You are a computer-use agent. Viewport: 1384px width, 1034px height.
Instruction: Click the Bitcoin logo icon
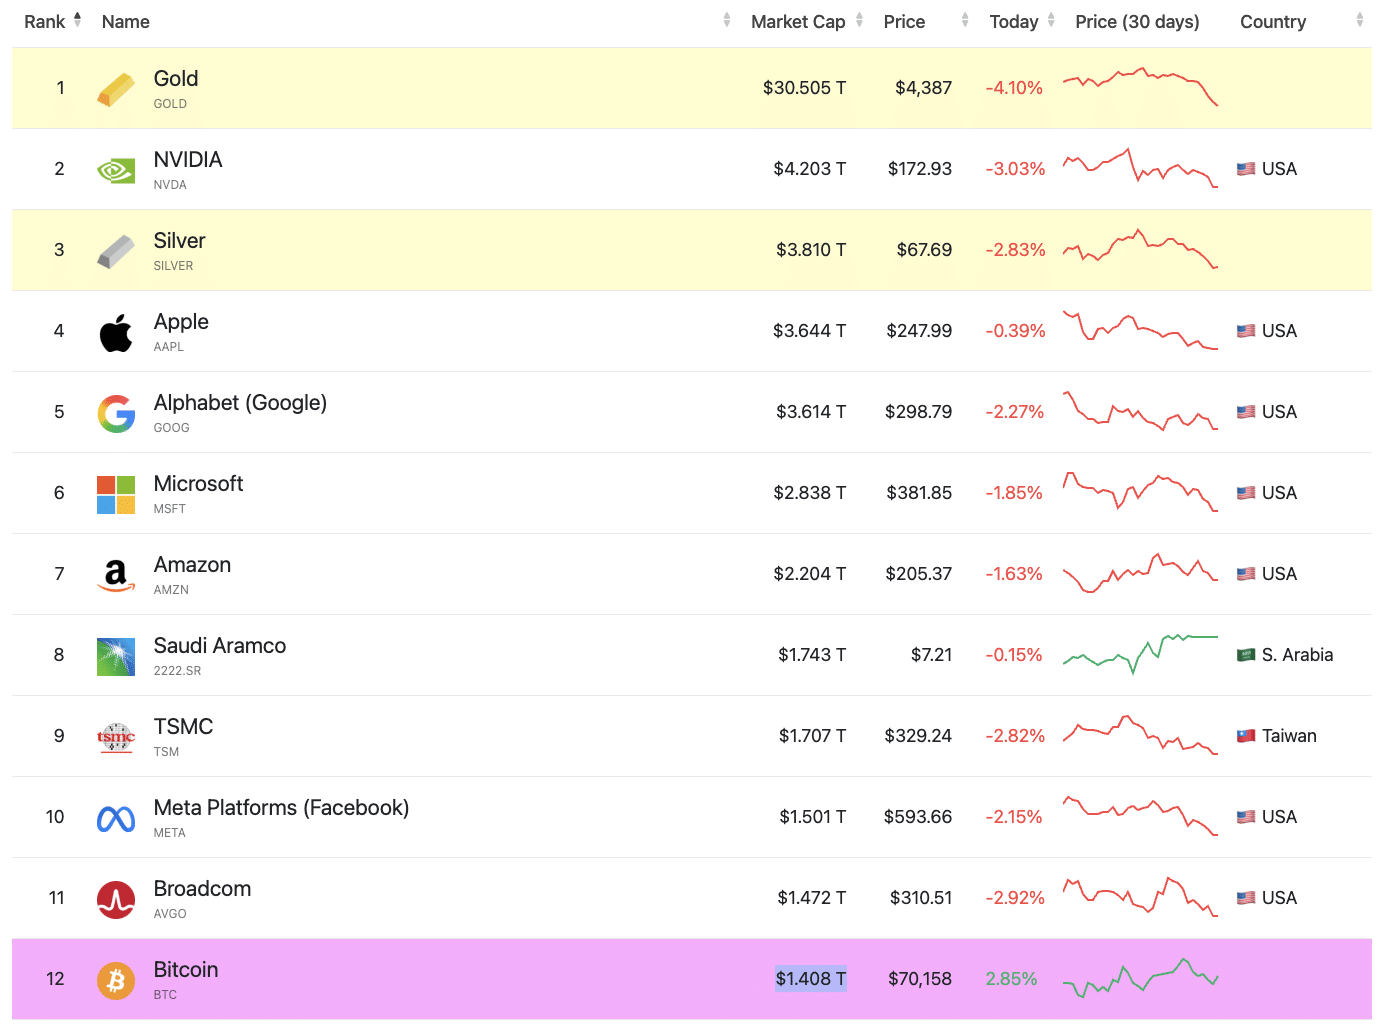(x=116, y=980)
